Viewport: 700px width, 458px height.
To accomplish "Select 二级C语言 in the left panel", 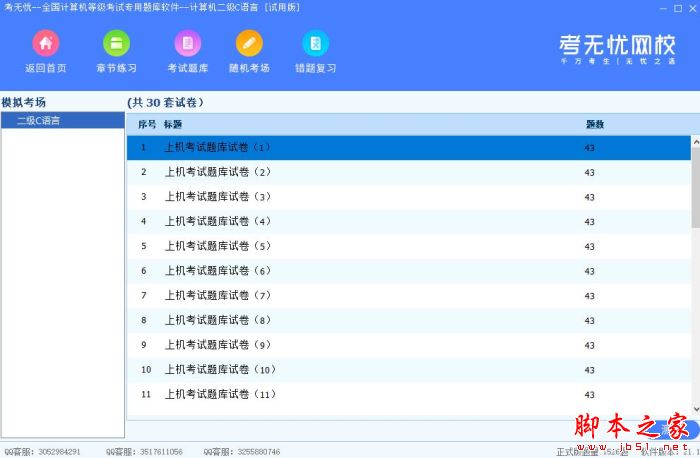I will 63,121.
